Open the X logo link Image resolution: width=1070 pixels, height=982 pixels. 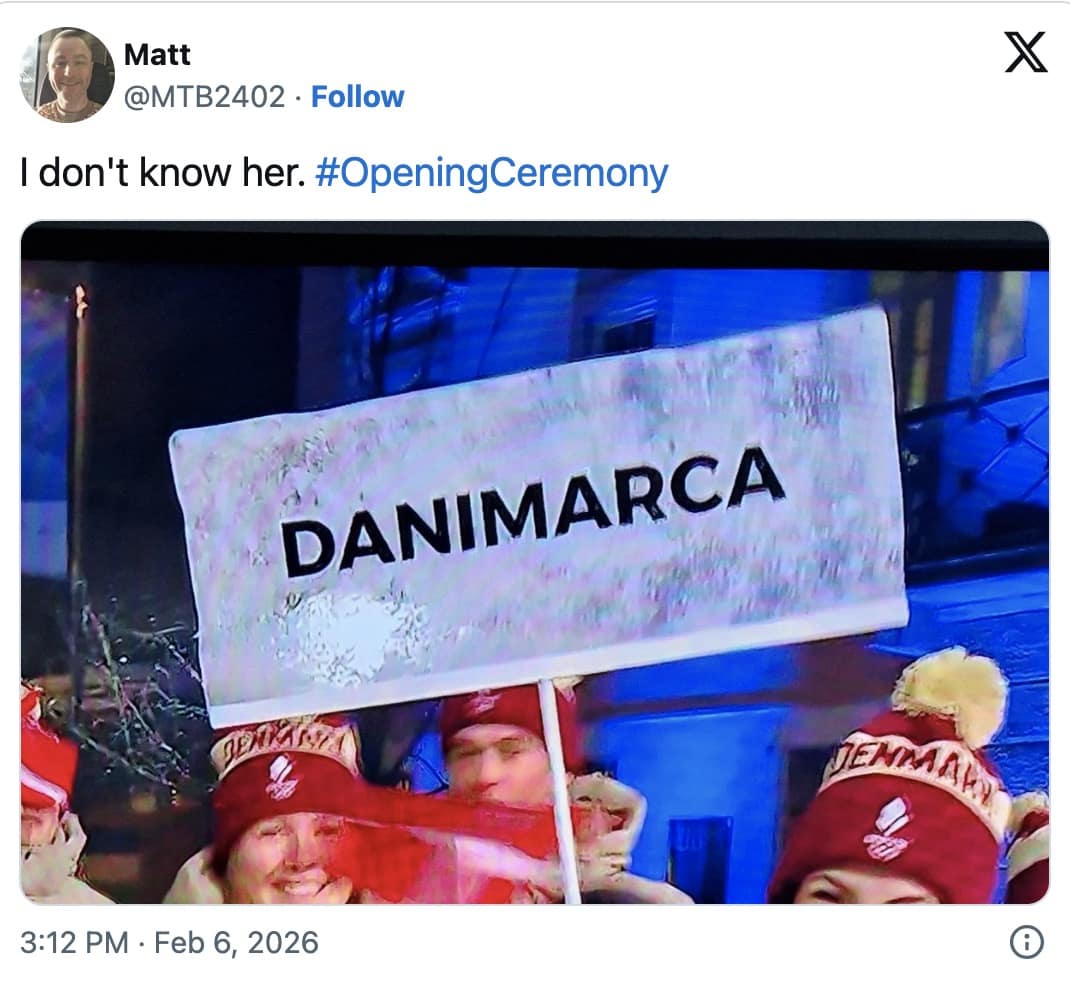coord(1025,52)
